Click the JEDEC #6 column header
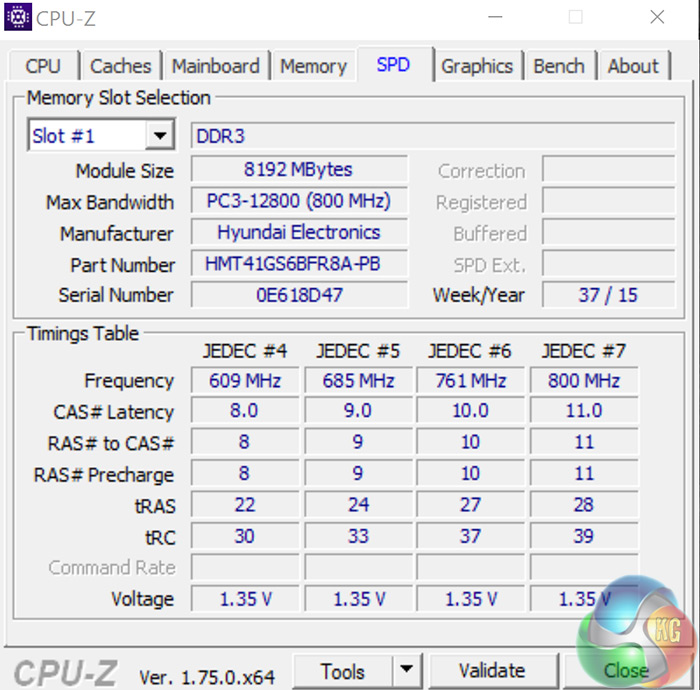The image size is (700, 690). pyautogui.click(x=470, y=351)
